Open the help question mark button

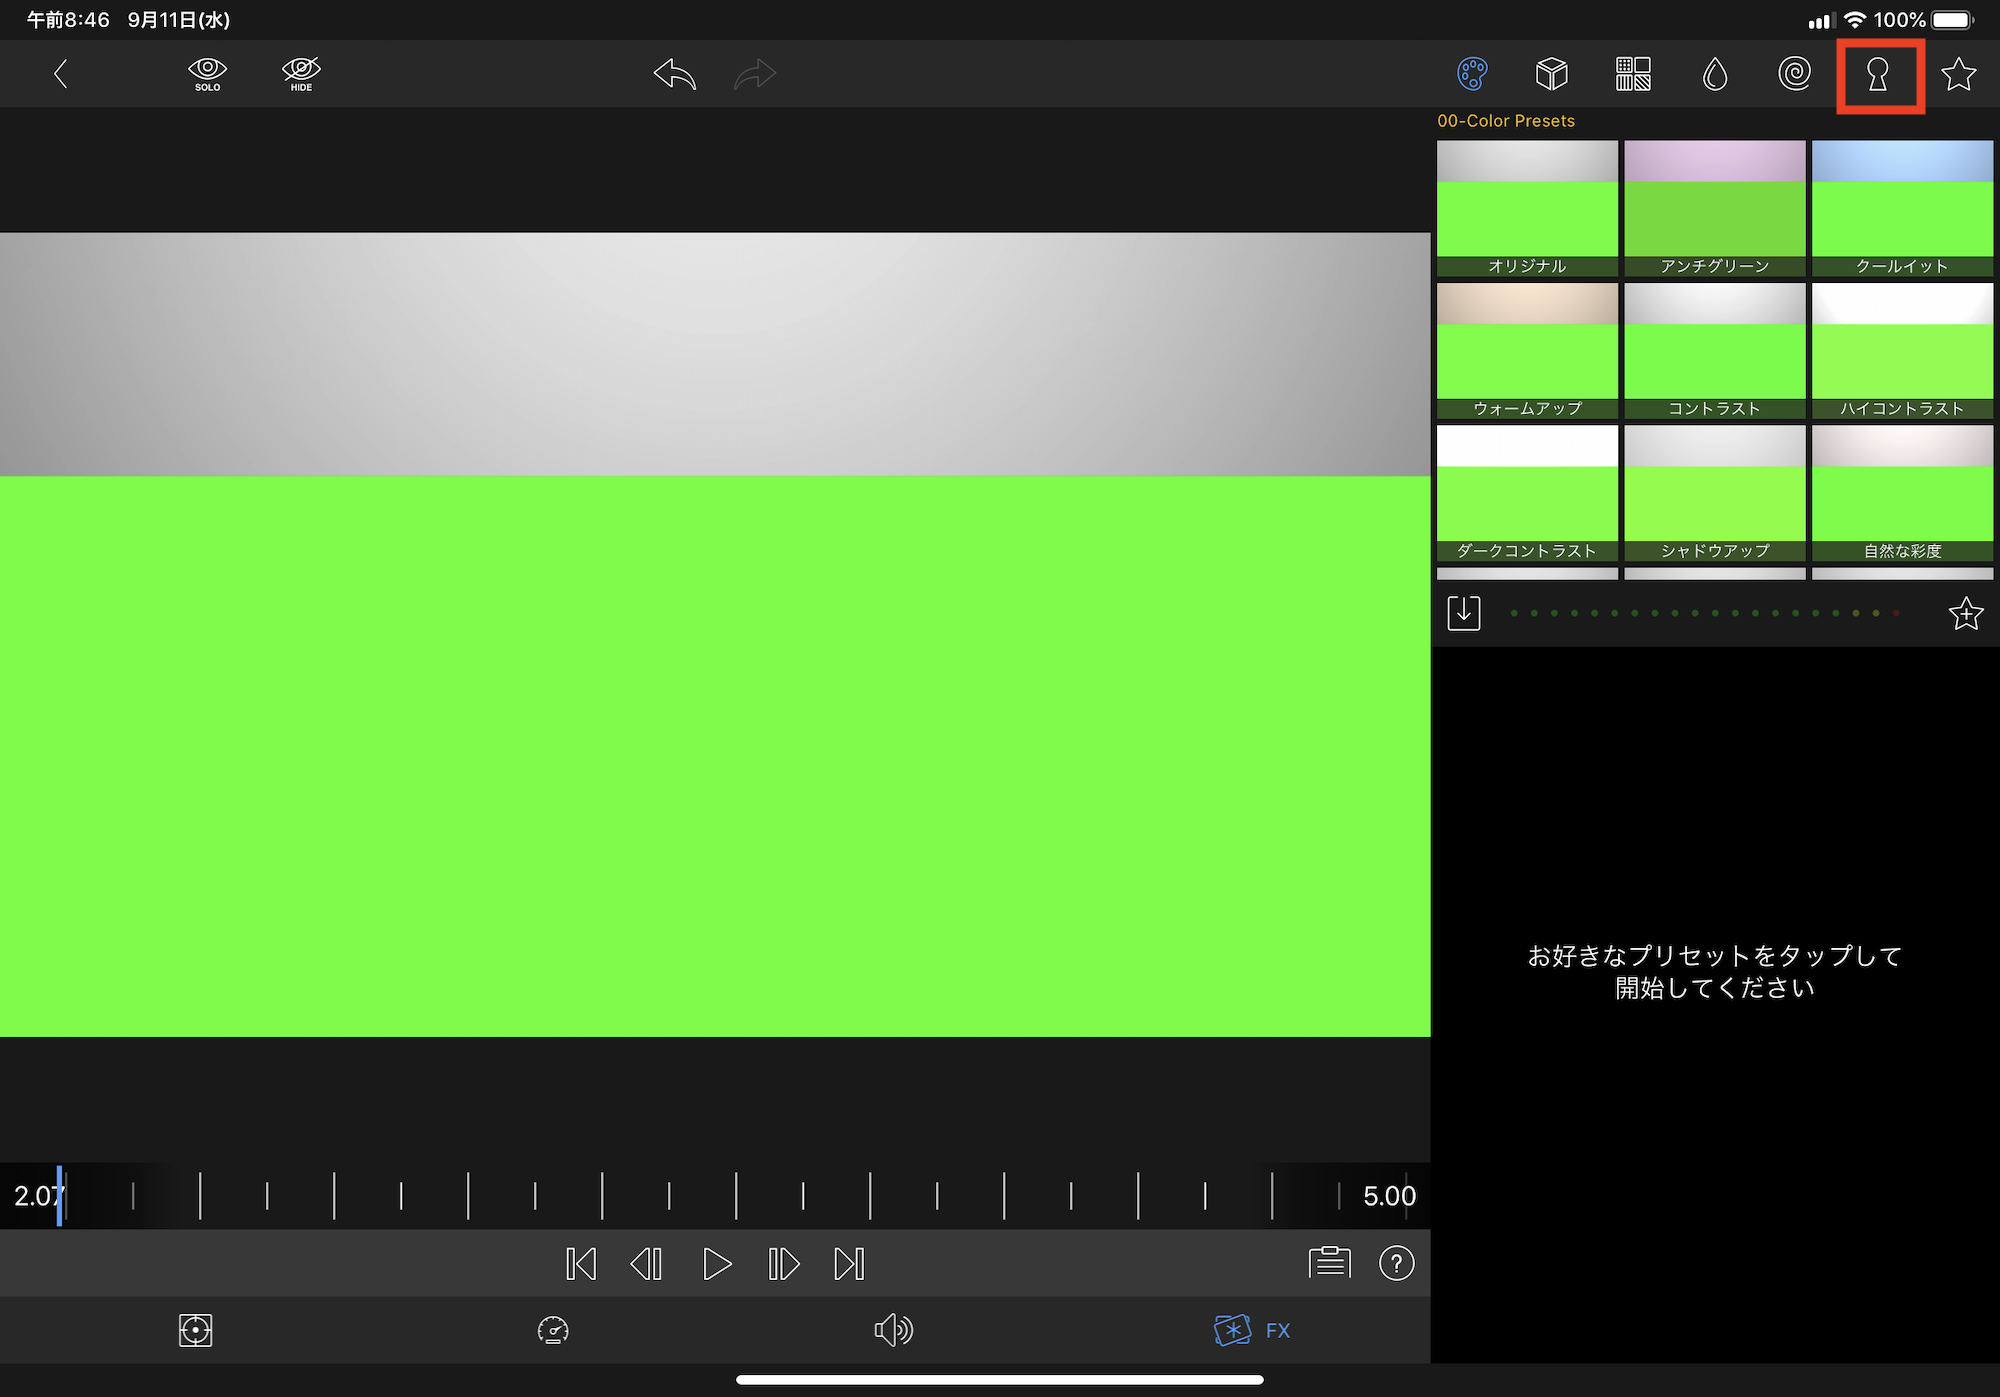[x=1396, y=1264]
